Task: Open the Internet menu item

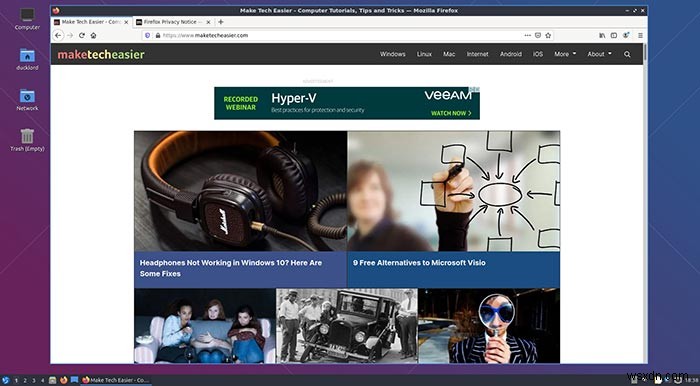Action: pos(477,54)
